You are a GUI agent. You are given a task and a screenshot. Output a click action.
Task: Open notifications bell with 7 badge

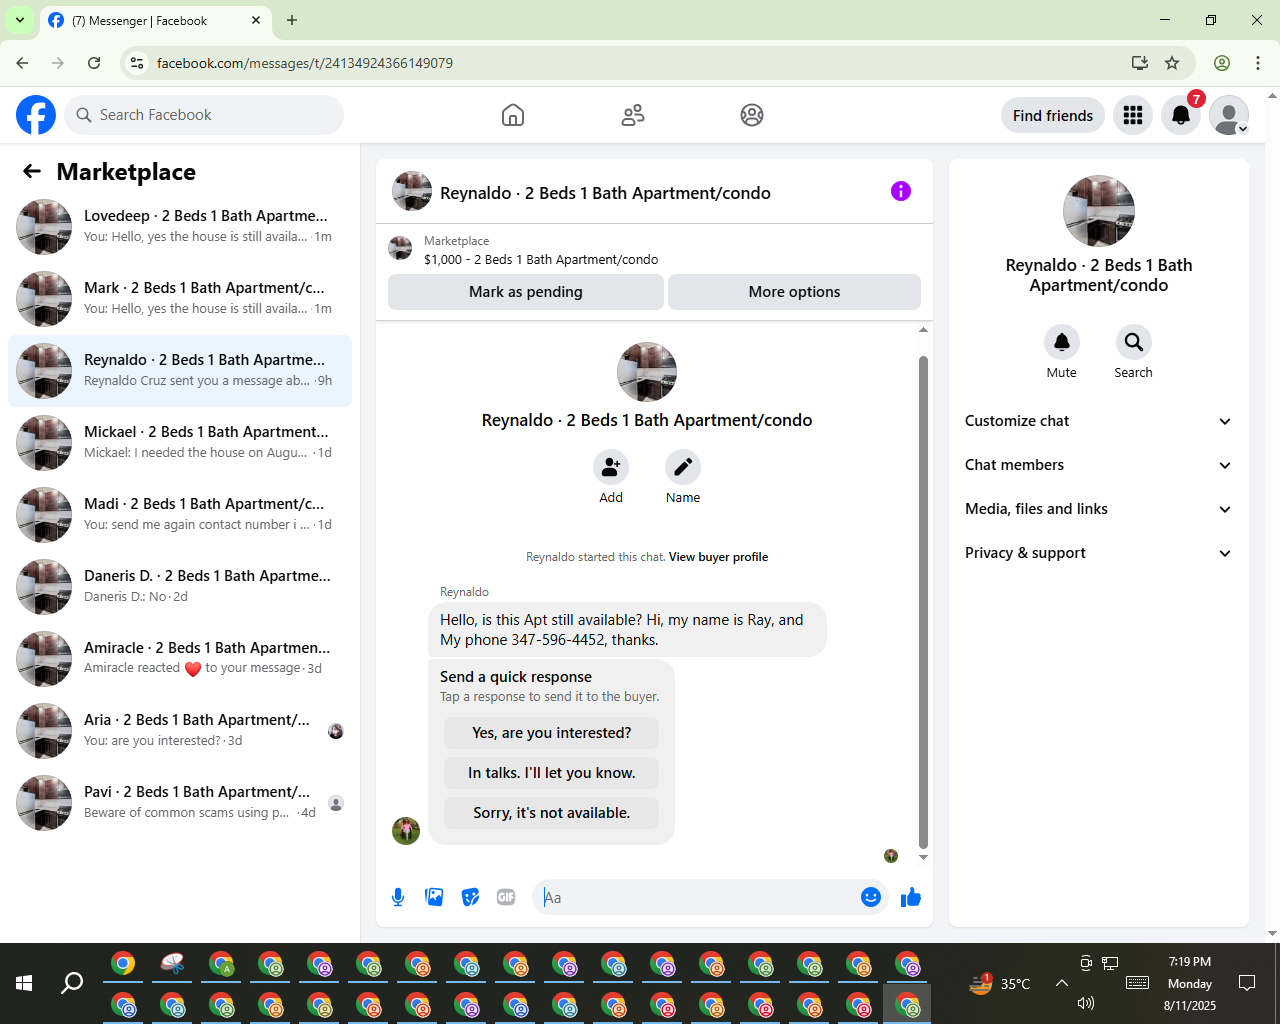(x=1181, y=115)
